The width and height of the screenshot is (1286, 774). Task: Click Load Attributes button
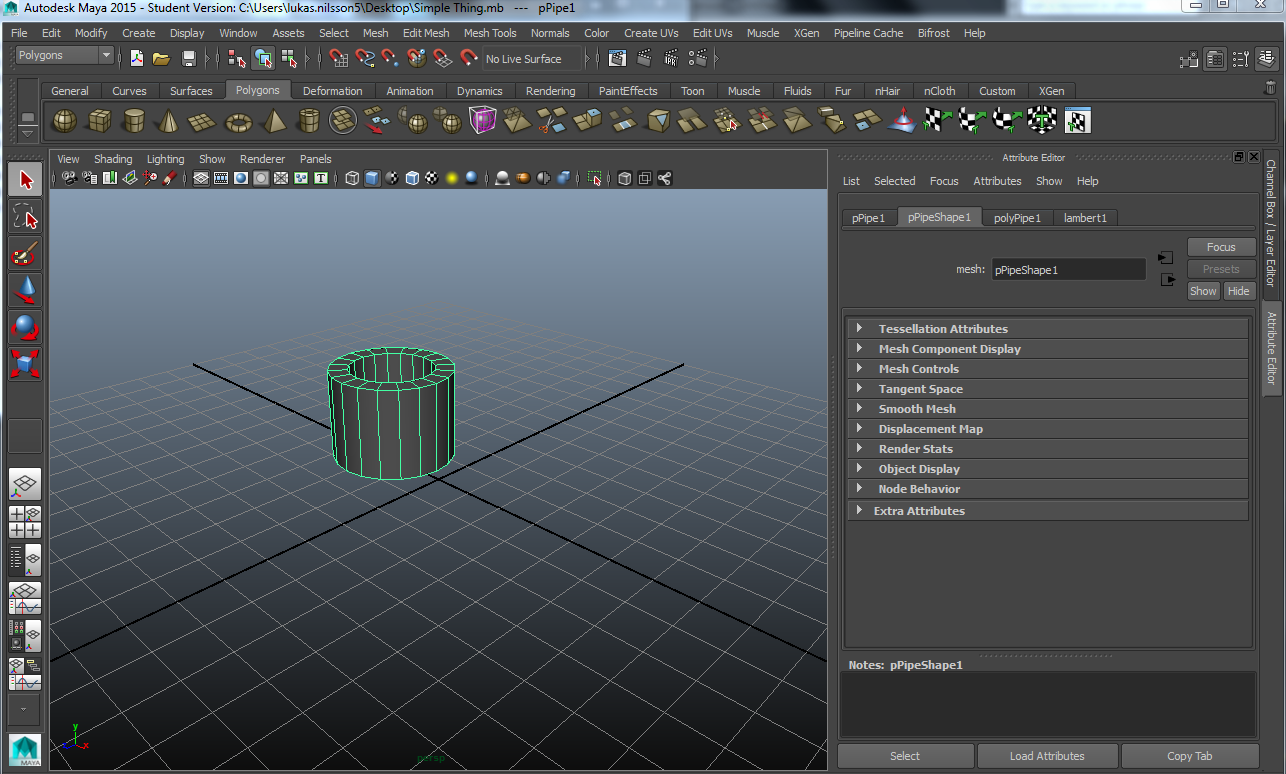(x=1047, y=756)
